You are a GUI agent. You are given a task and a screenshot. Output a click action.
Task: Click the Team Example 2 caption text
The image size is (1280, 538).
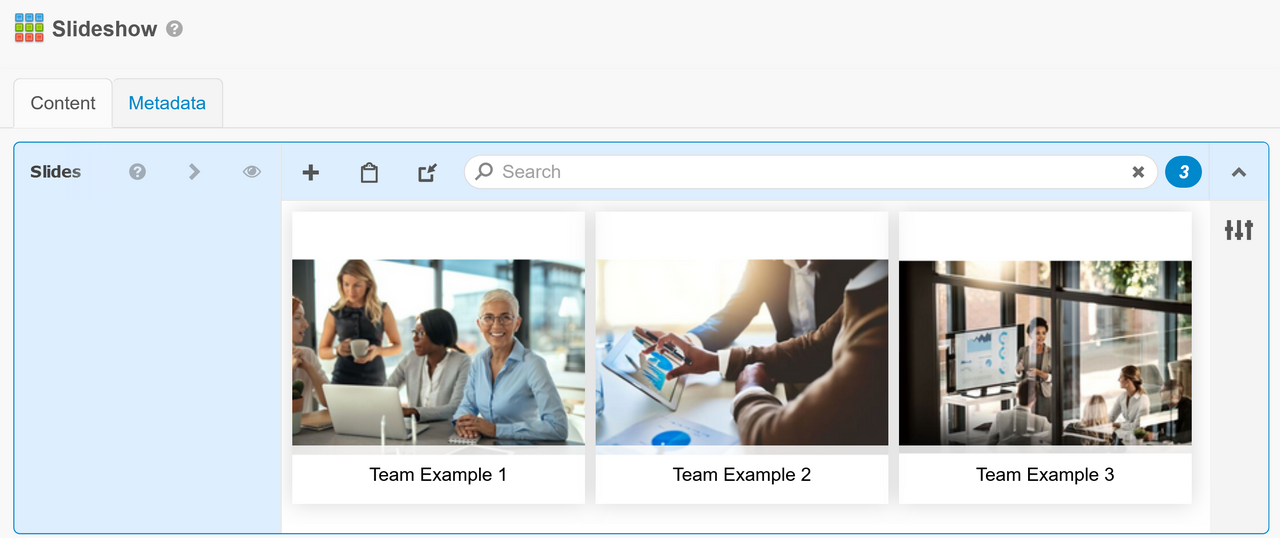(x=742, y=475)
